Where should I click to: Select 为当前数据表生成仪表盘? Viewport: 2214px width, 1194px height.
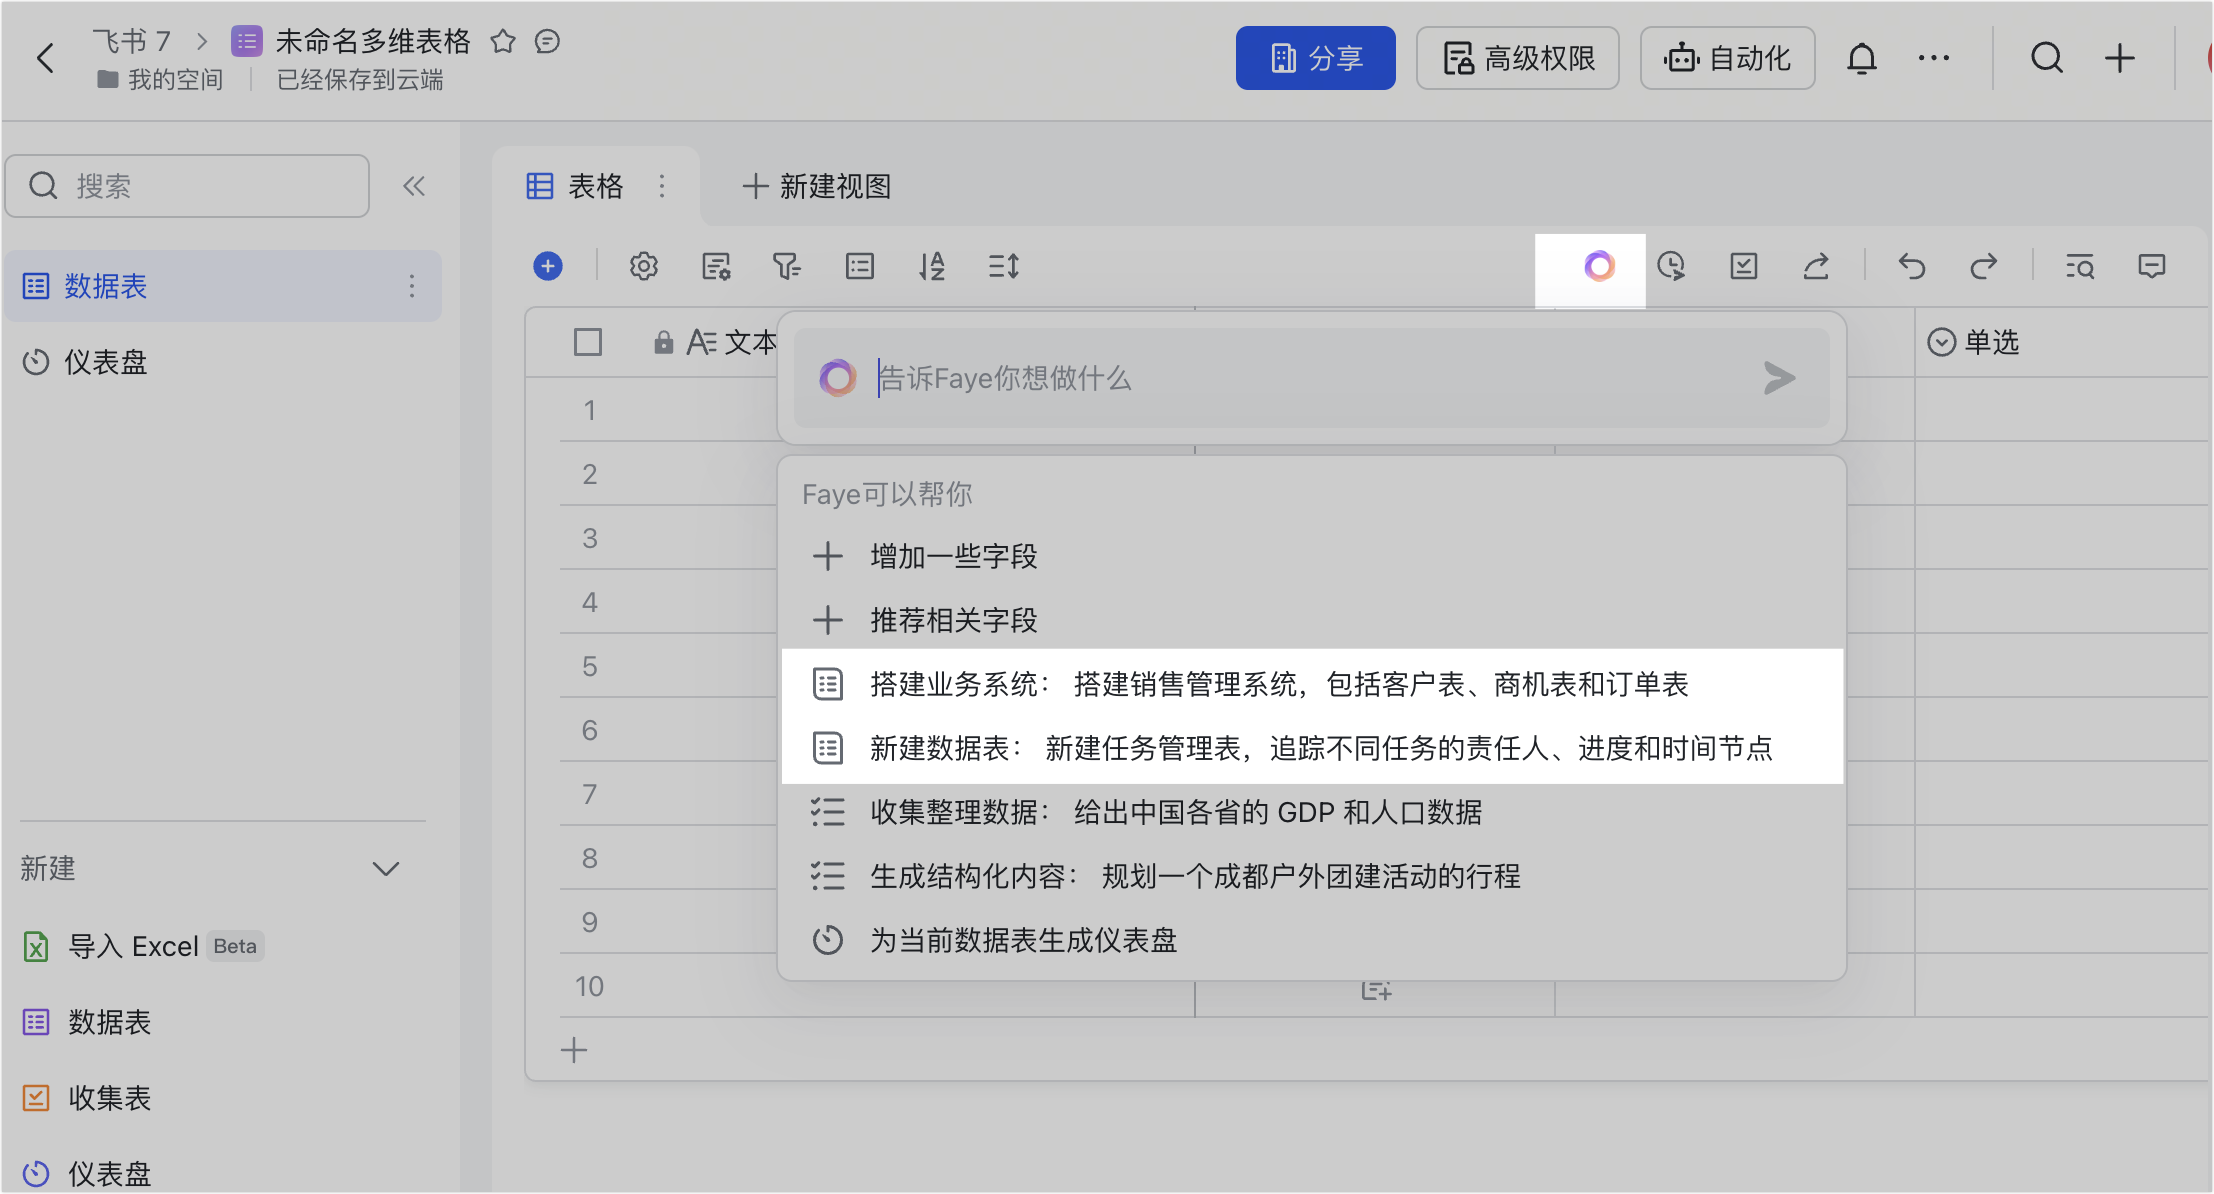tap(1312, 940)
